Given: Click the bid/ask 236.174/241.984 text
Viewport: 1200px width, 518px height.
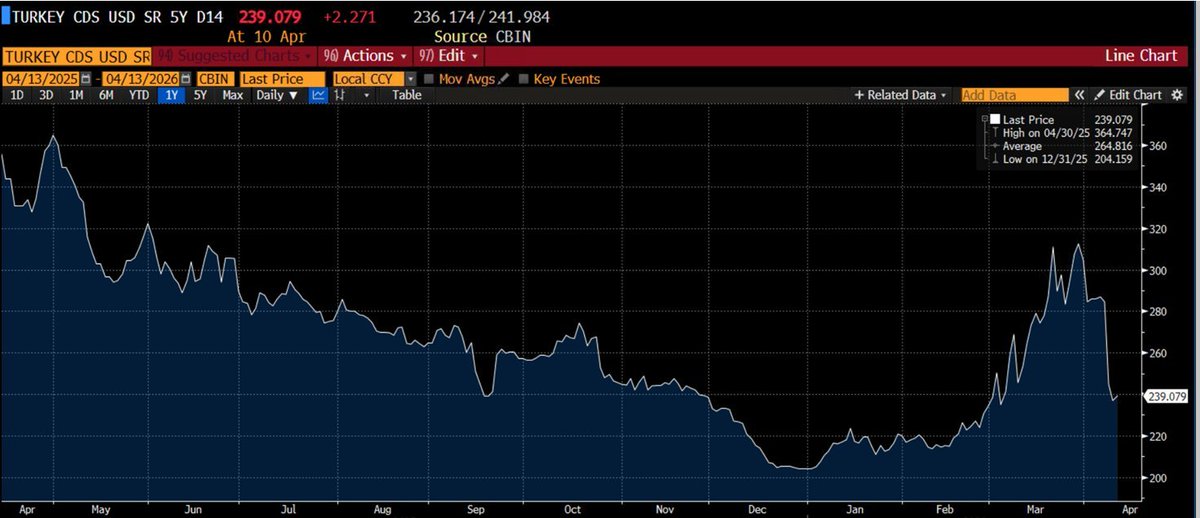Looking at the screenshot, I should 481,17.
